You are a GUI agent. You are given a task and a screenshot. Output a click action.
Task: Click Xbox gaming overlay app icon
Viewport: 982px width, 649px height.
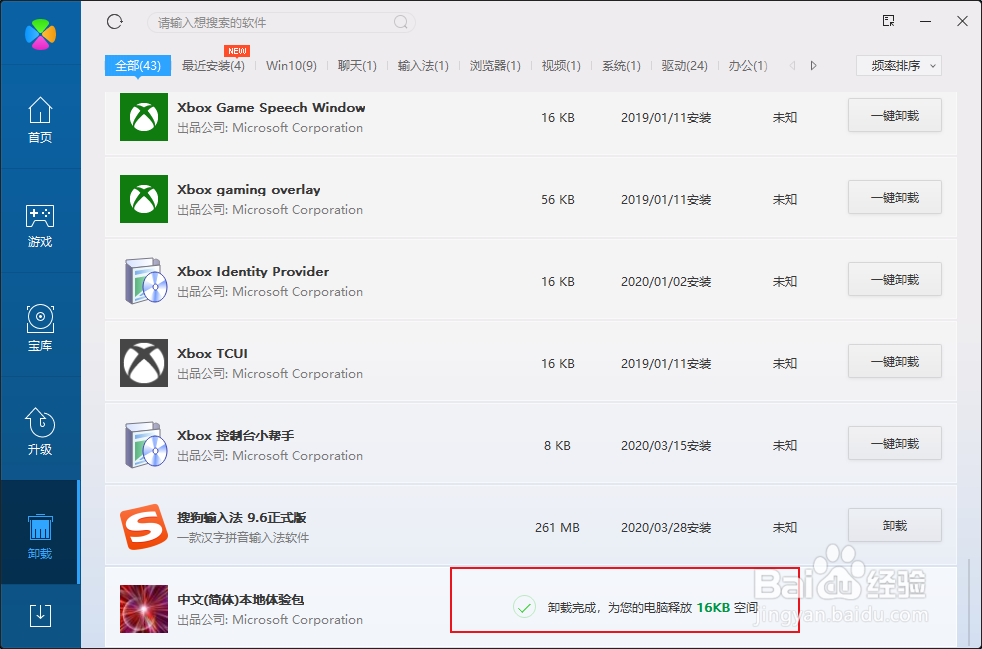point(144,199)
